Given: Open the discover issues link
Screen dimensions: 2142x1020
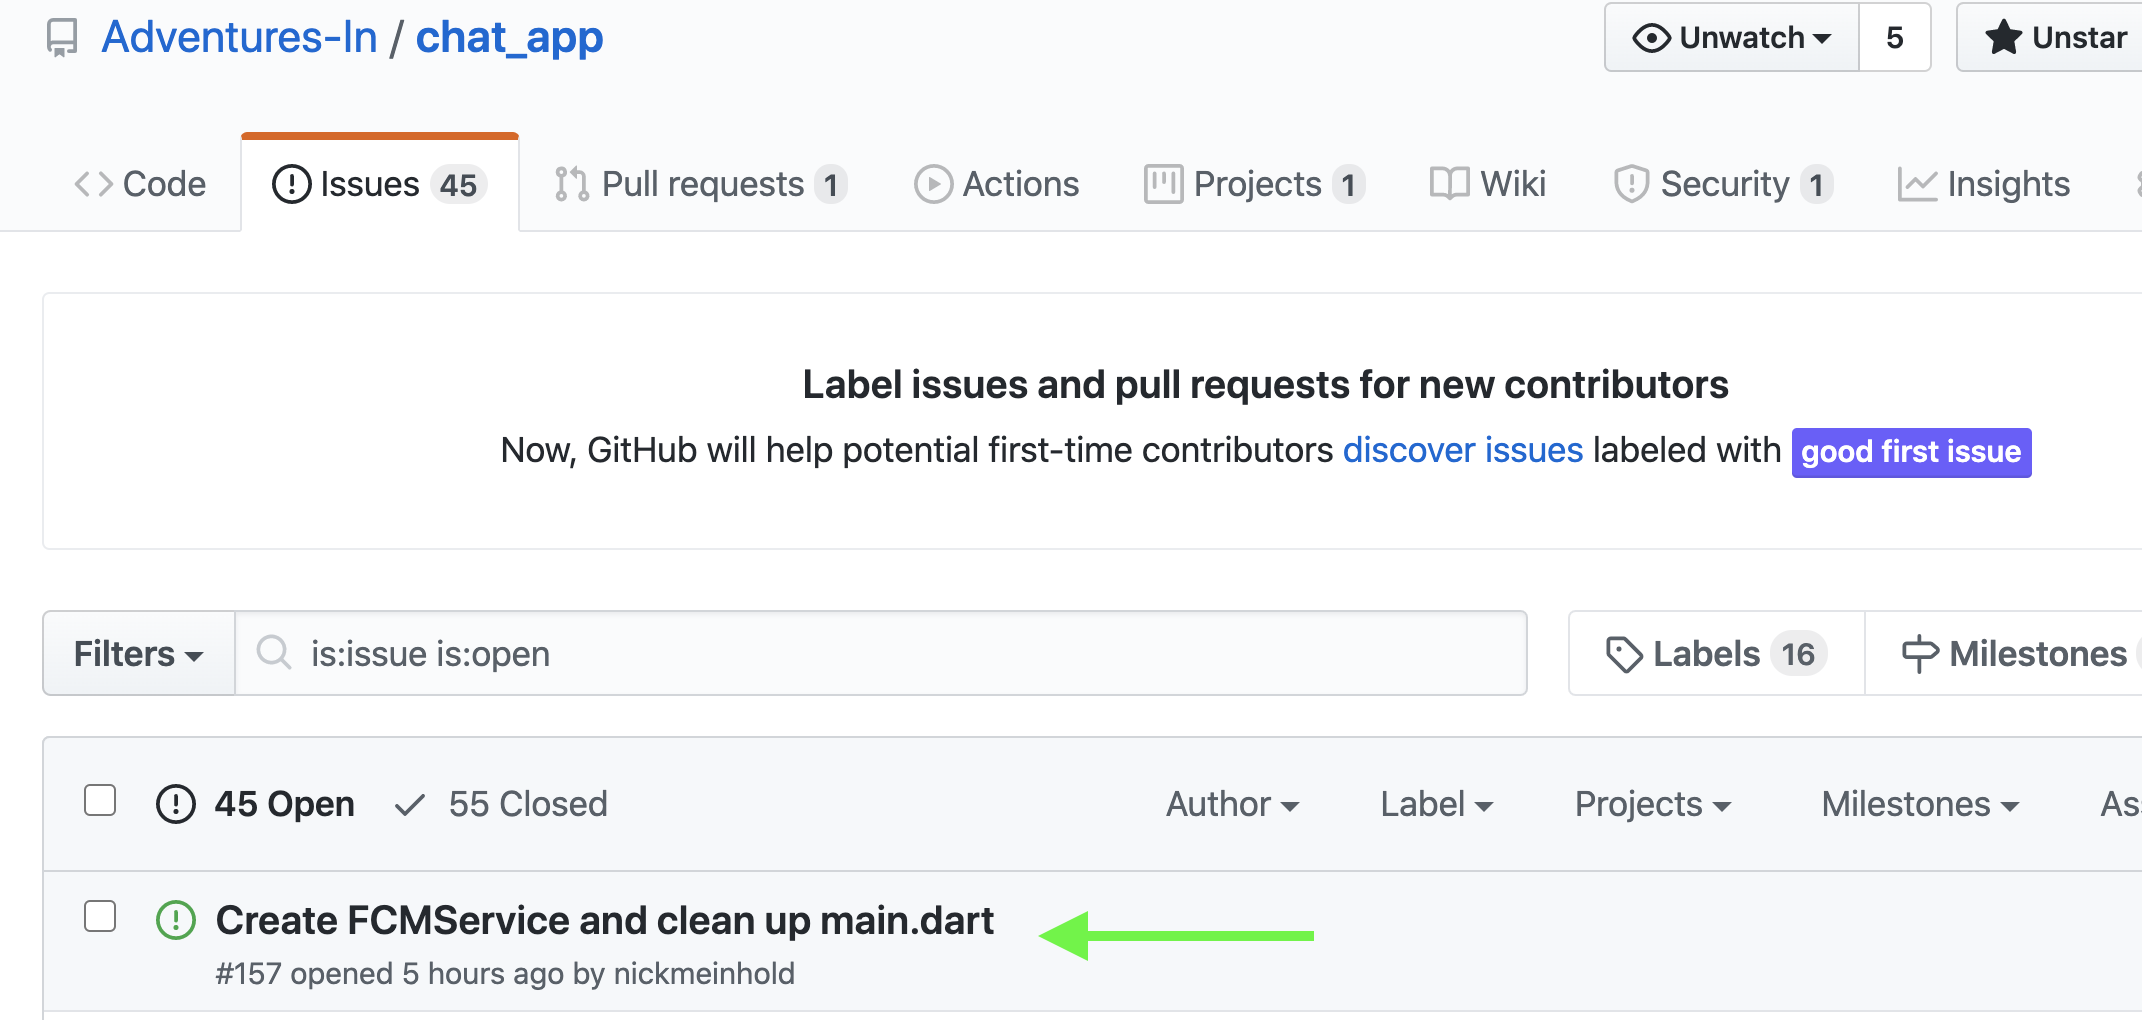Looking at the screenshot, I should point(1463,450).
